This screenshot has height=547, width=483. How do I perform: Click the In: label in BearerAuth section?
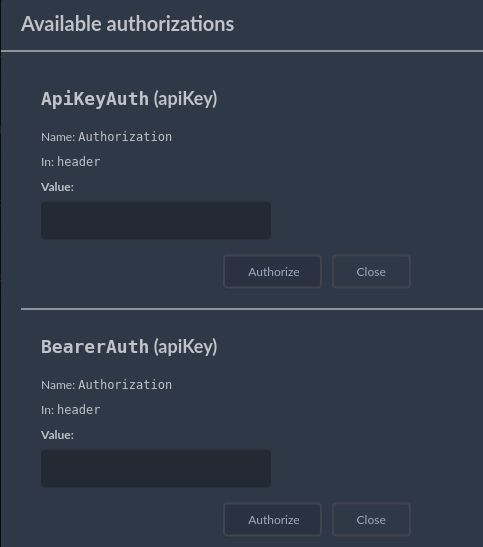pyautogui.click(x=48, y=410)
